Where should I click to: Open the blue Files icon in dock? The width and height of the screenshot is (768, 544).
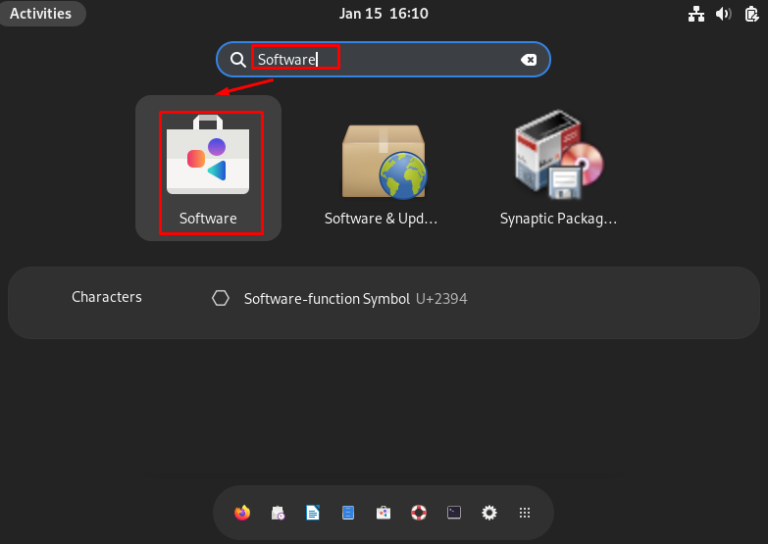pos(348,513)
